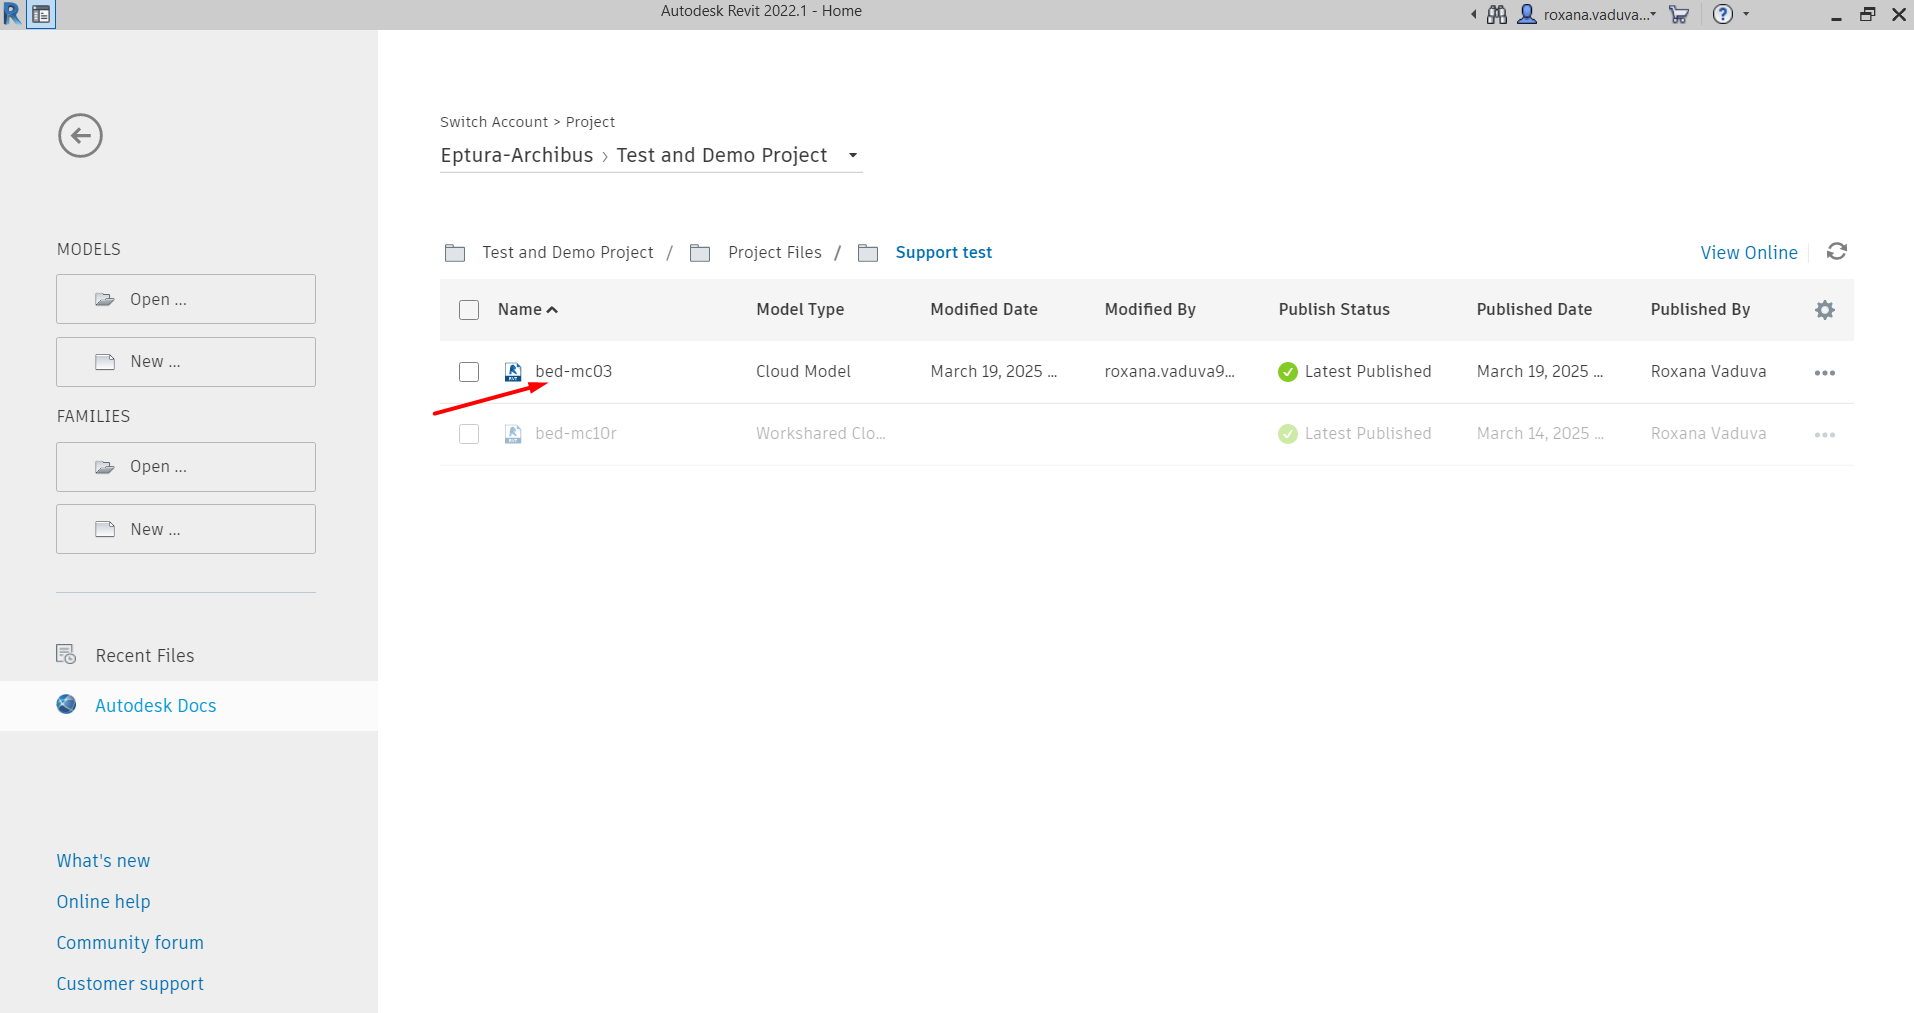Open the roxana.vaduva account dropdown
The width and height of the screenshot is (1914, 1013).
(x=1597, y=14)
